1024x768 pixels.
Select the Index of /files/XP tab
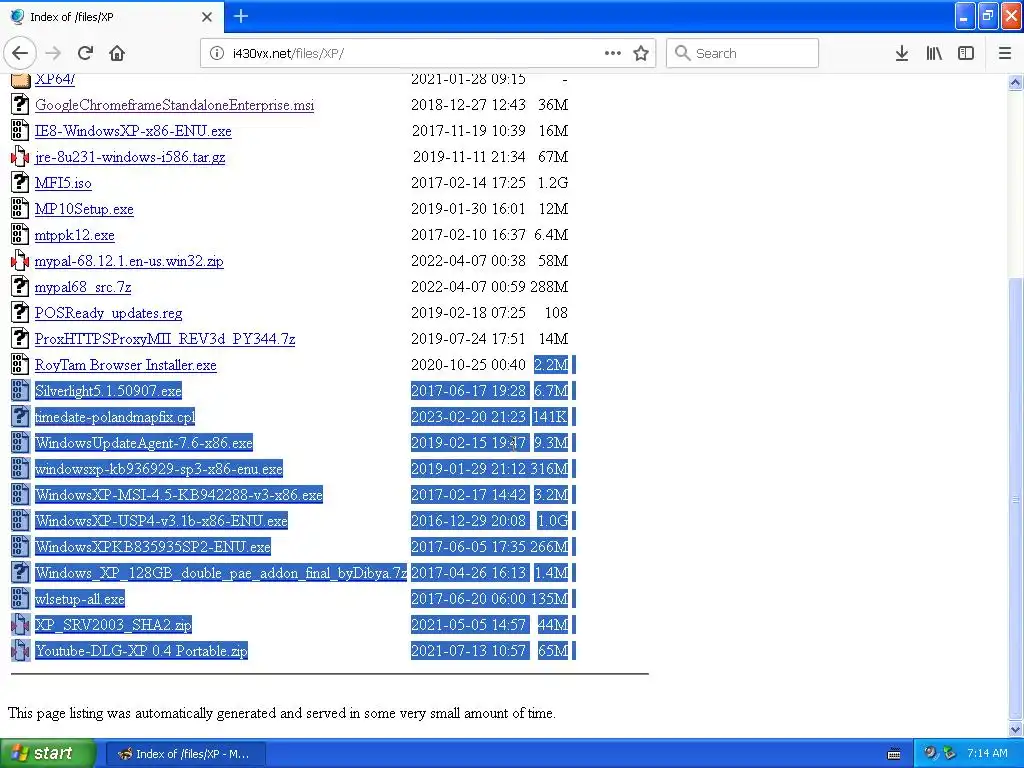click(112, 17)
